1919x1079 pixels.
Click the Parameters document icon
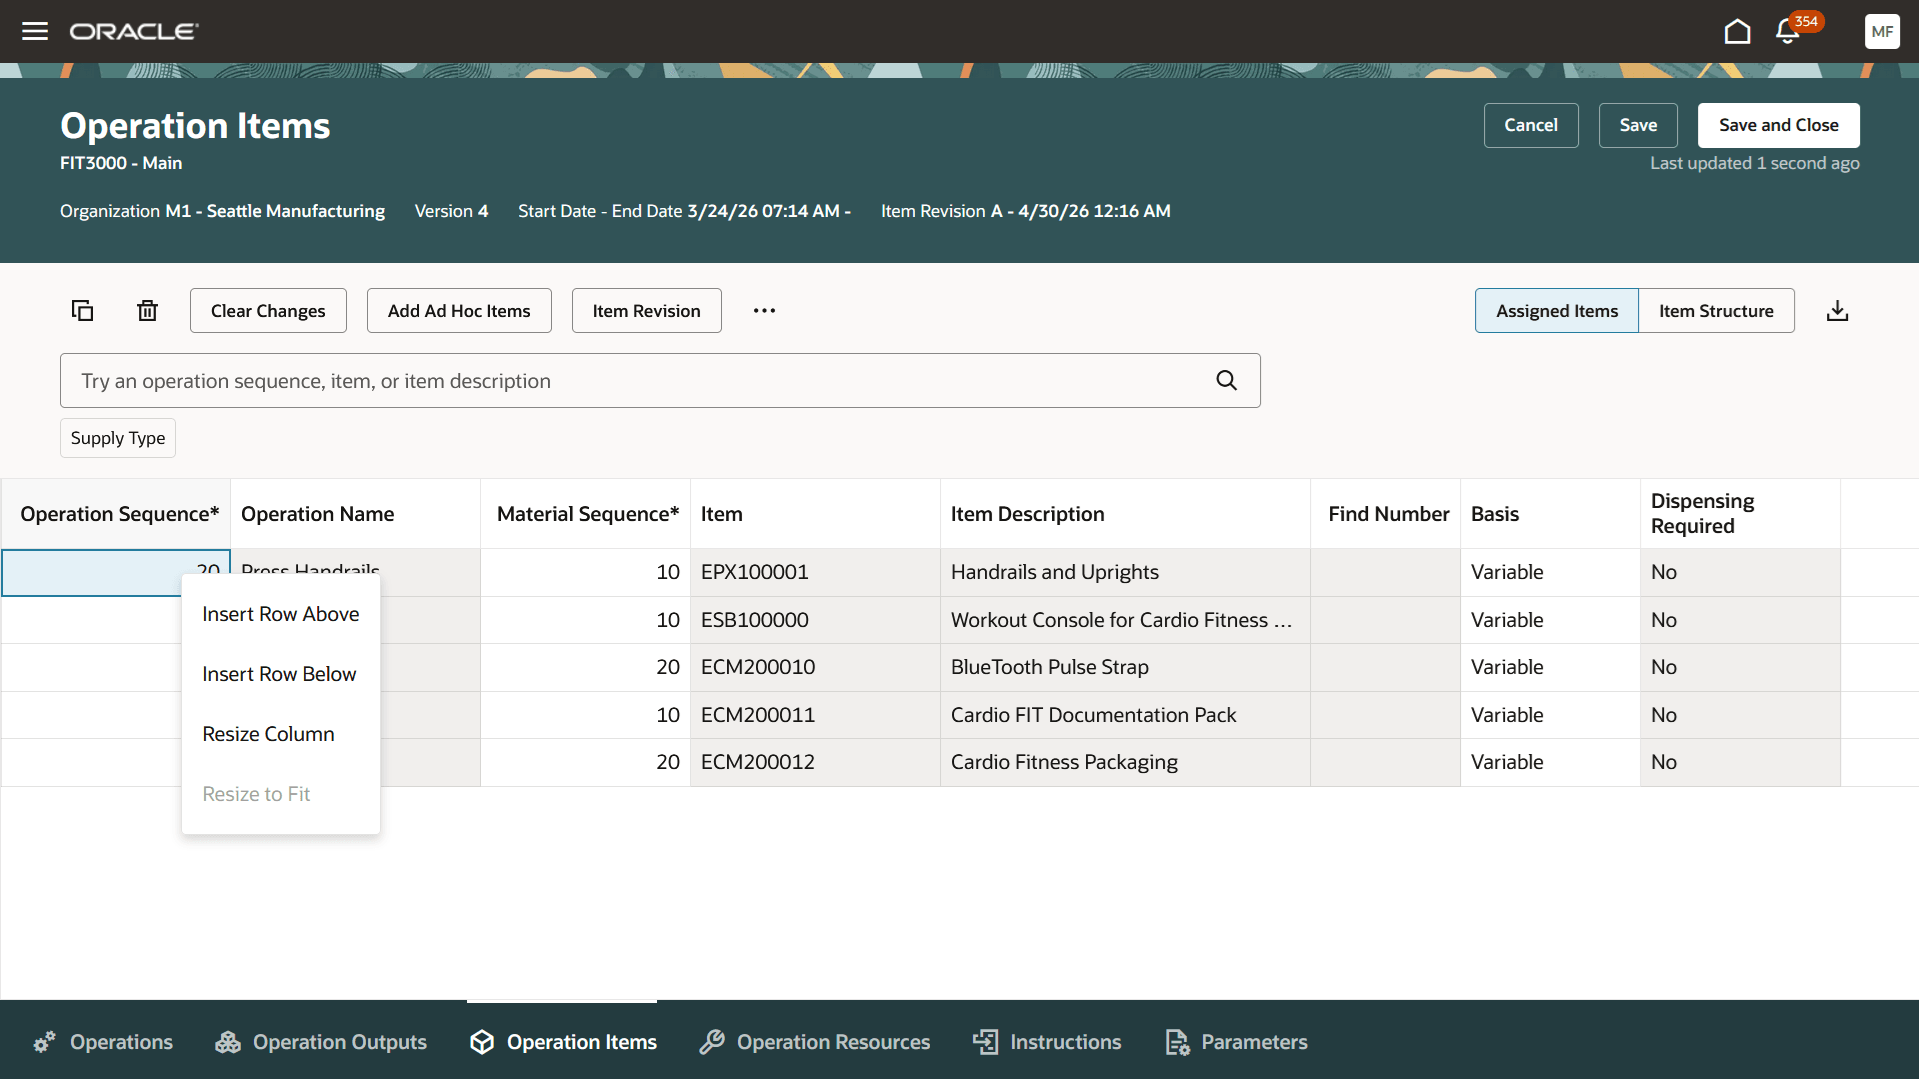[1177, 1042]
